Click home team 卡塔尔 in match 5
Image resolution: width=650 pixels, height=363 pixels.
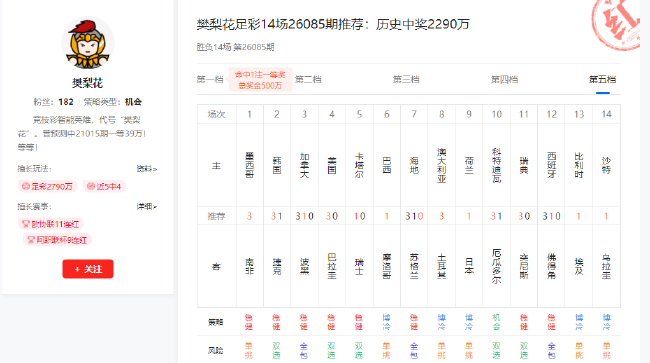click(359, 165)
